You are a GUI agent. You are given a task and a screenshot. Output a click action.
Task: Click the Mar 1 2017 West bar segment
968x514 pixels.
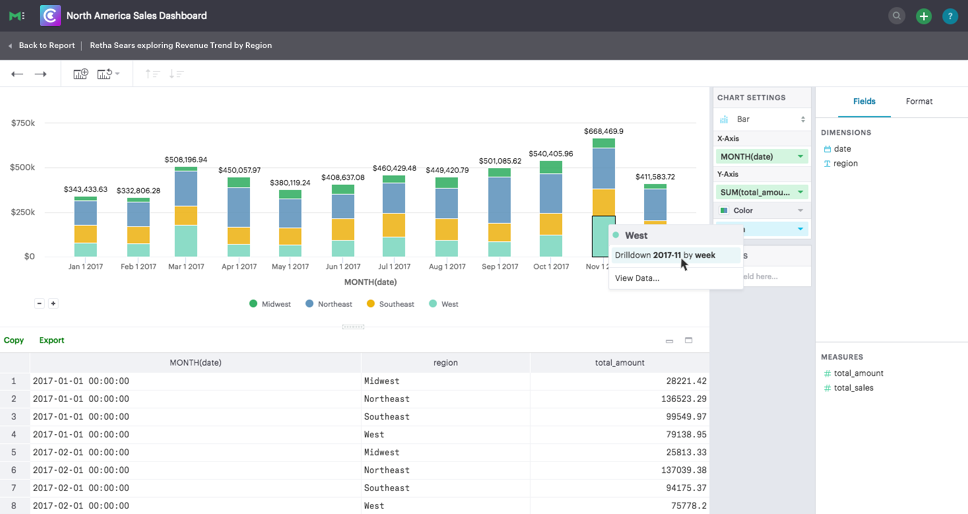coord(186,241)
